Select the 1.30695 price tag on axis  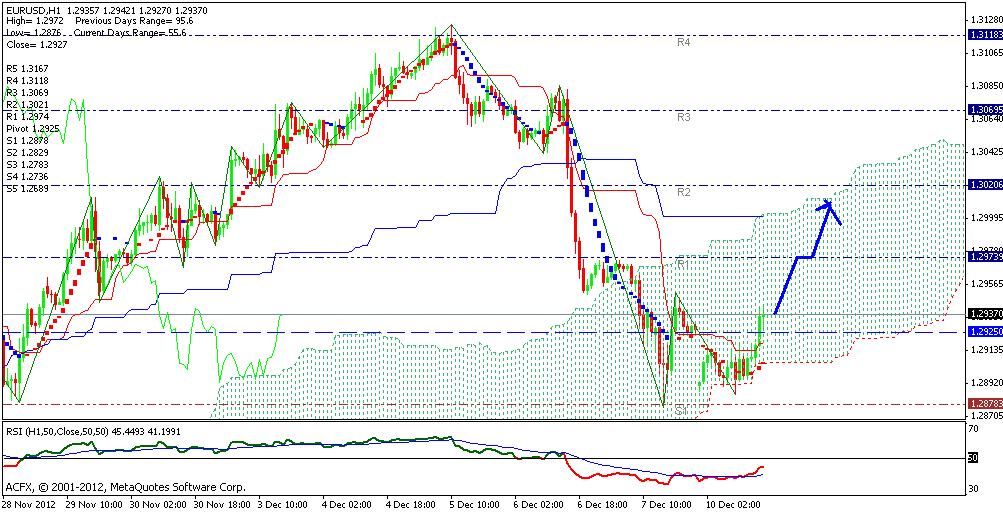click(985, 109)
